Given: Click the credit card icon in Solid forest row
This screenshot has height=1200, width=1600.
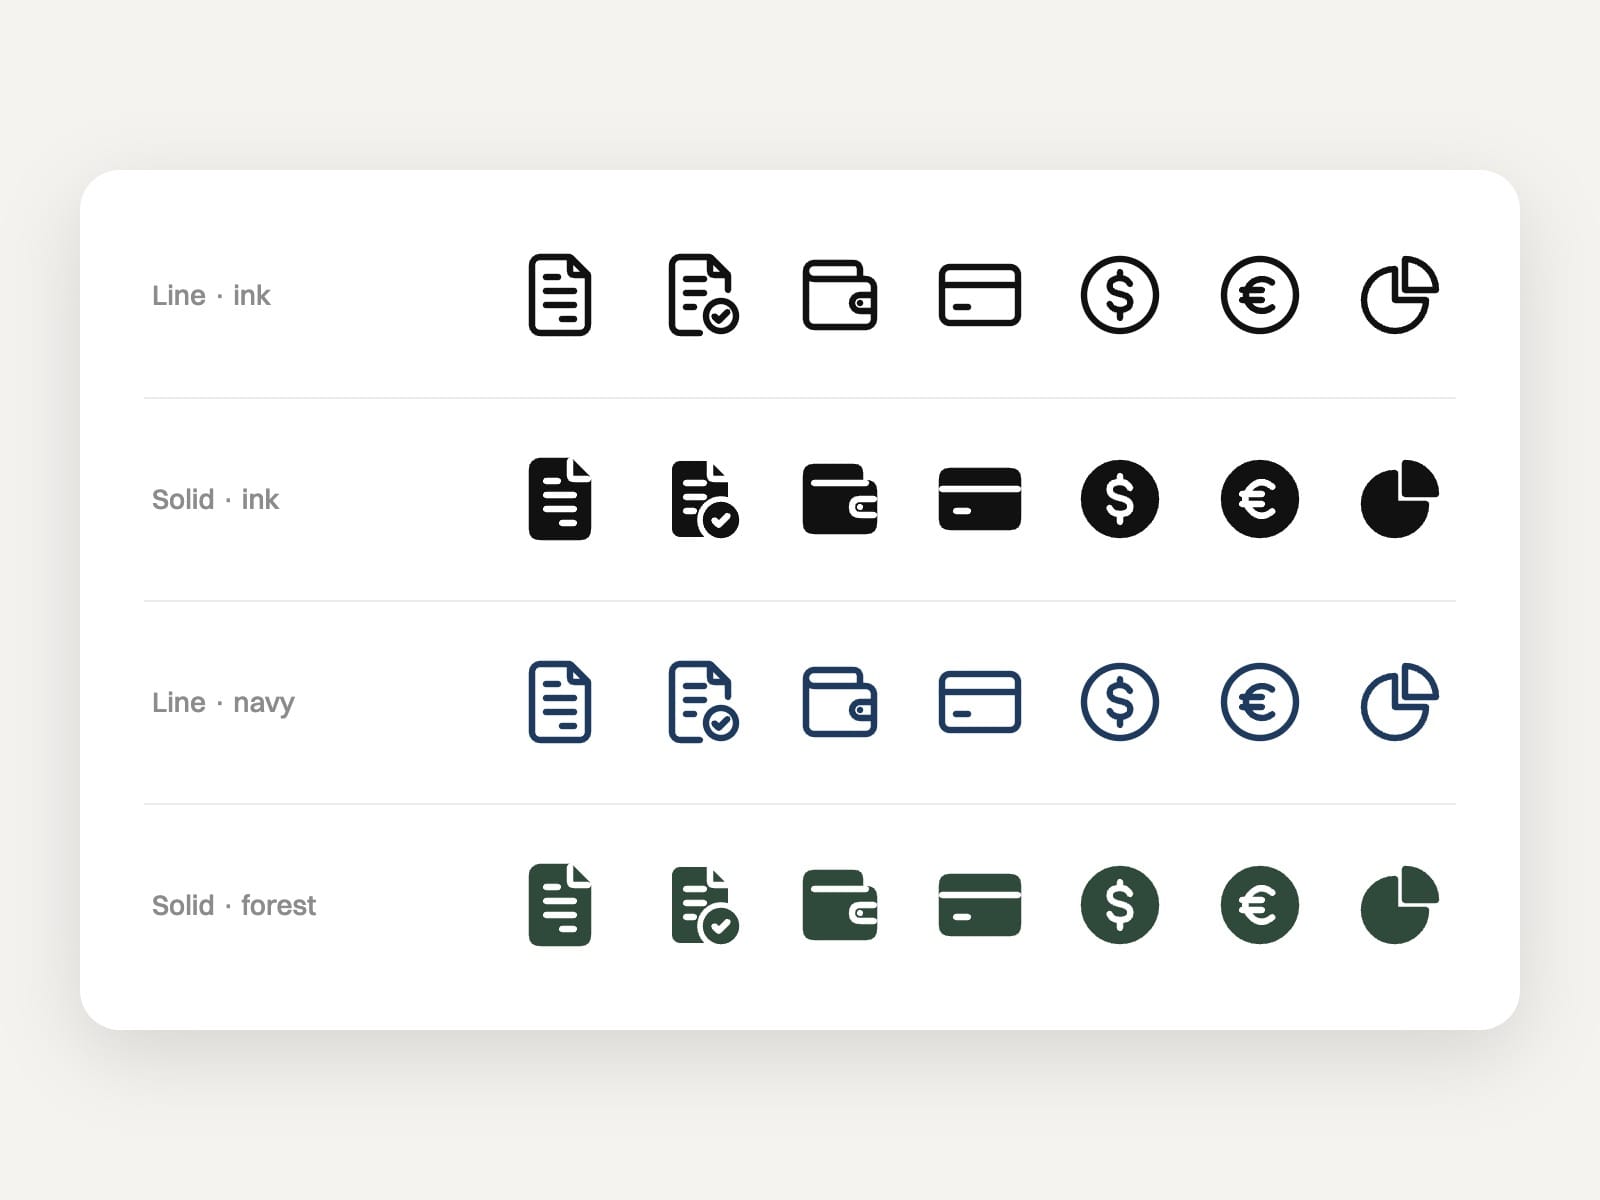Looking at the screenshot, I should pos(980,905).
